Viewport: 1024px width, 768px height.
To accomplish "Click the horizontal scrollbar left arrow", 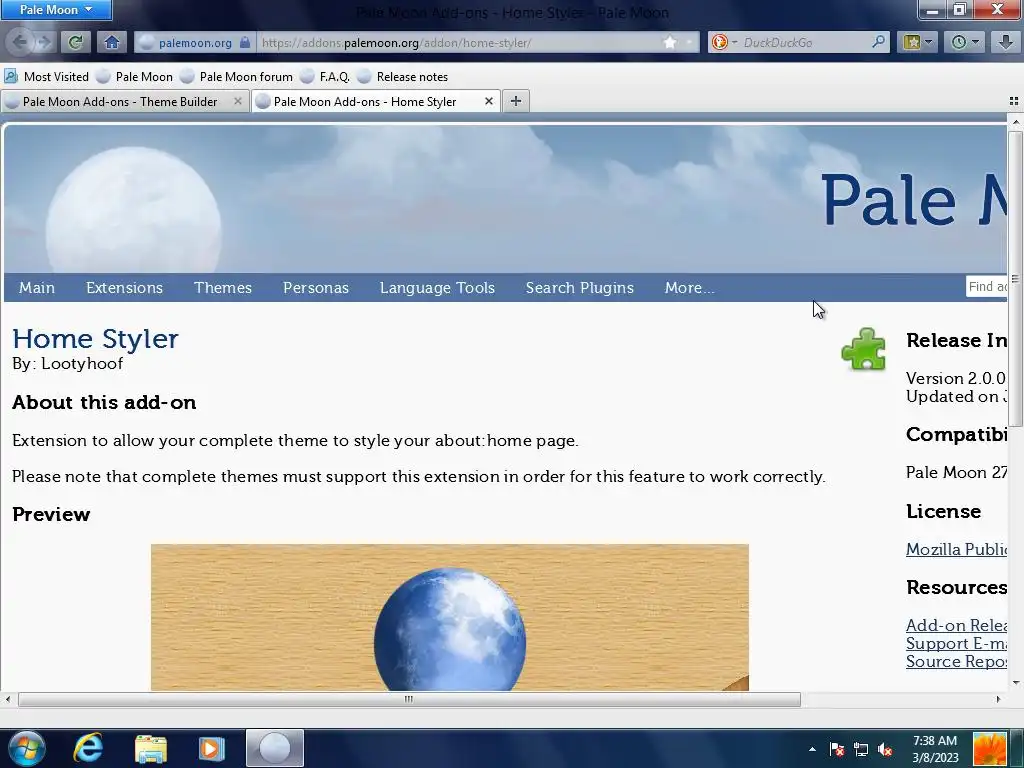I will tap(8, 699).
